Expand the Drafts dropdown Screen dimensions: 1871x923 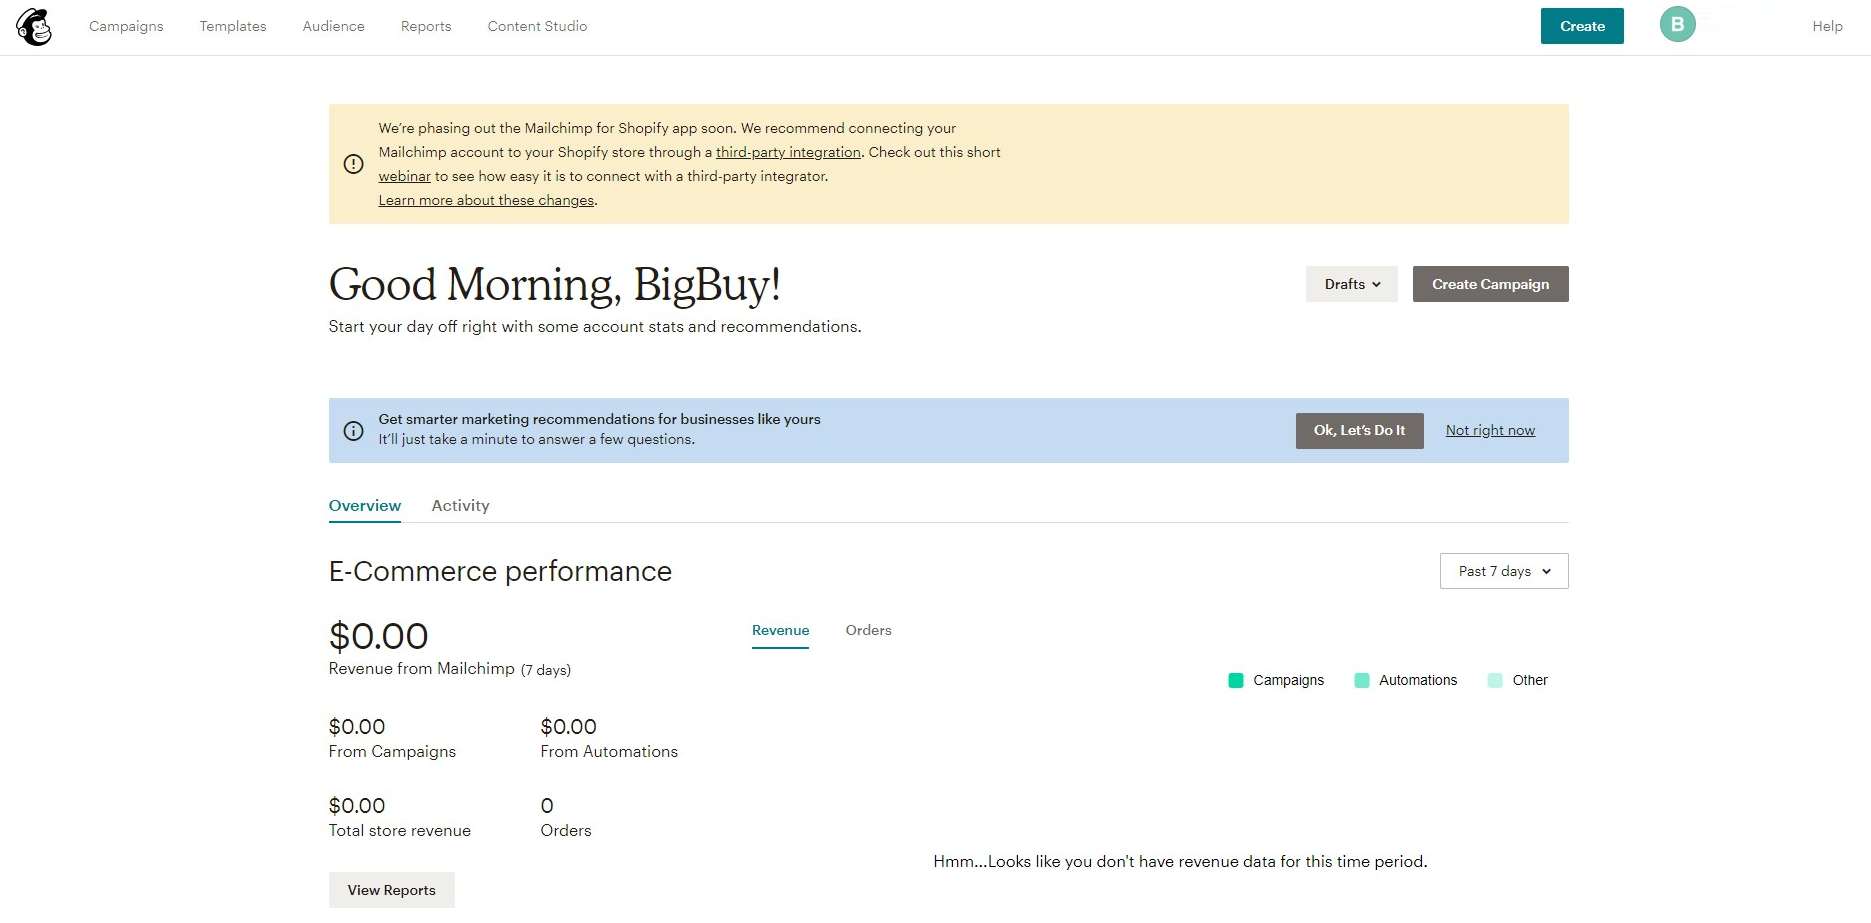pos(1351,284)
